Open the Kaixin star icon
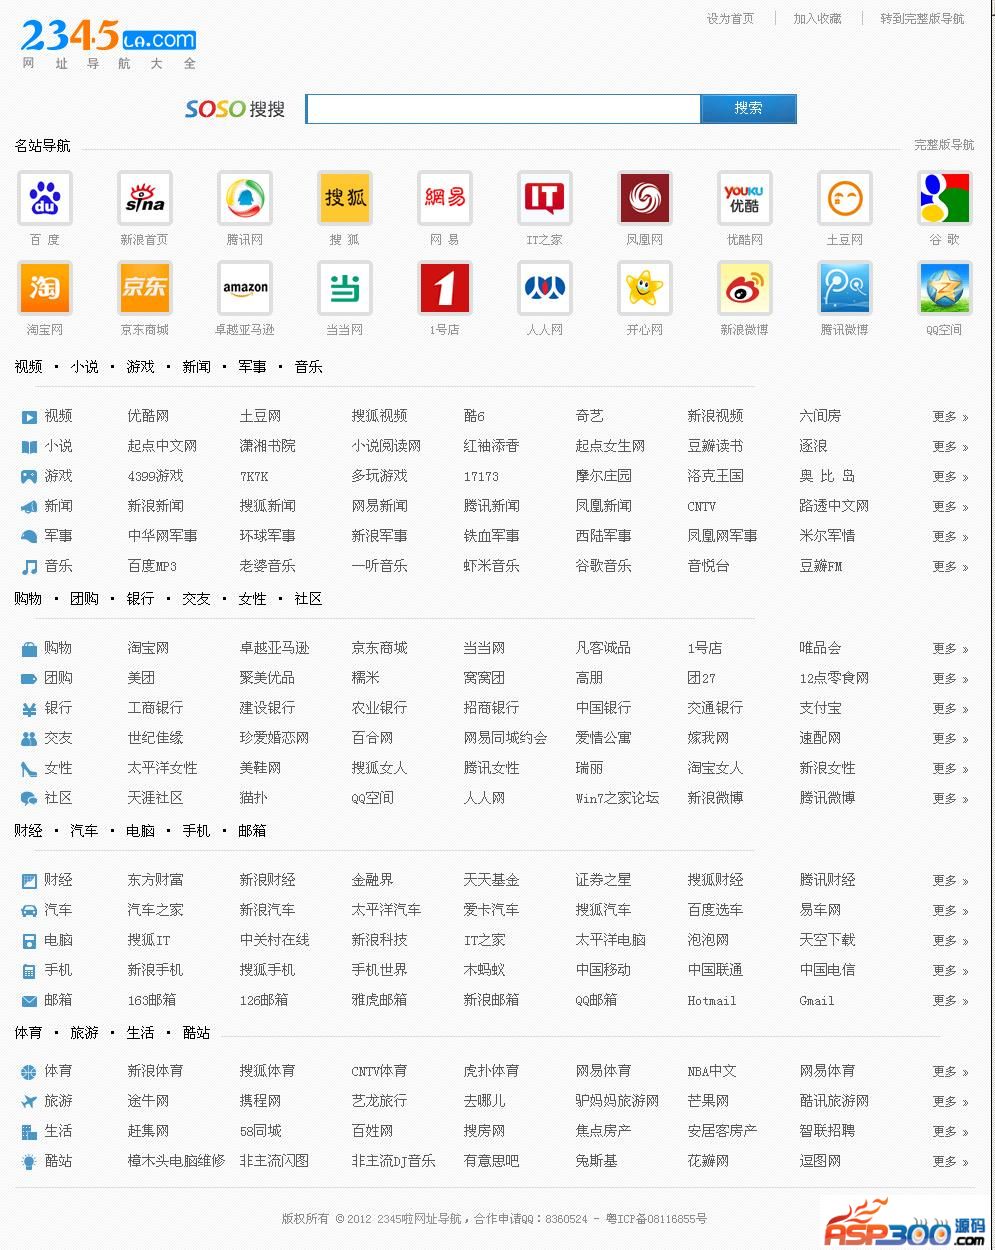The image size is (995, 1250). [x=645, y=288]
